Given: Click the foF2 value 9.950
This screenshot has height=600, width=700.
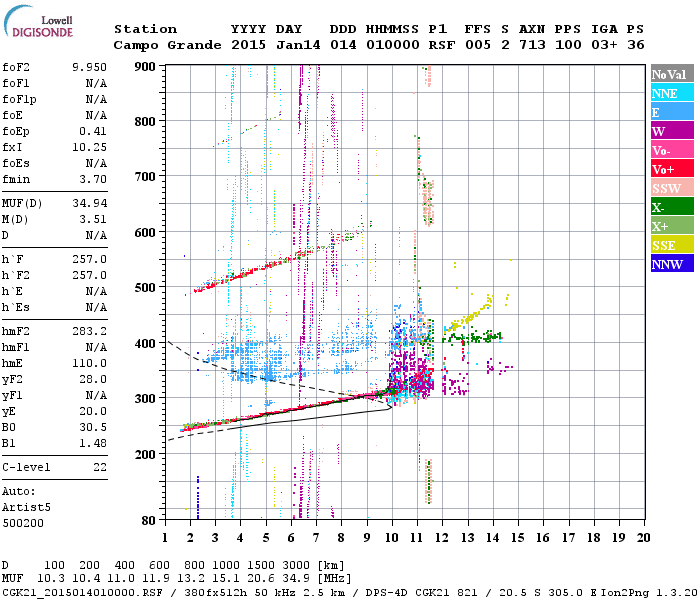Looking at the screenshot, I should (89, 67).
